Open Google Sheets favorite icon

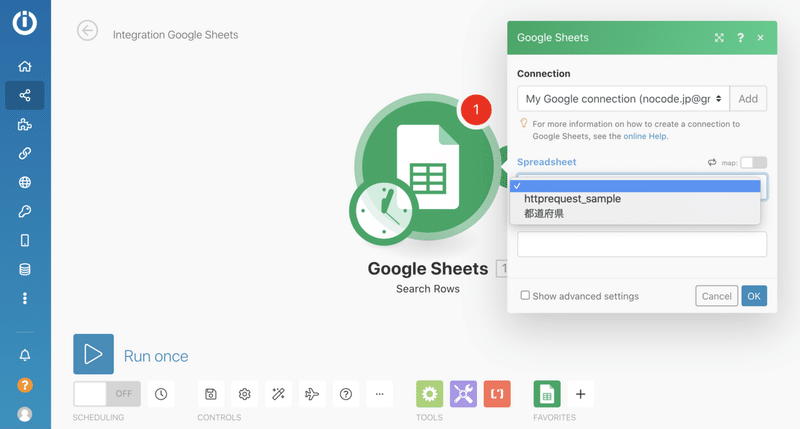(x=547, y=394)
